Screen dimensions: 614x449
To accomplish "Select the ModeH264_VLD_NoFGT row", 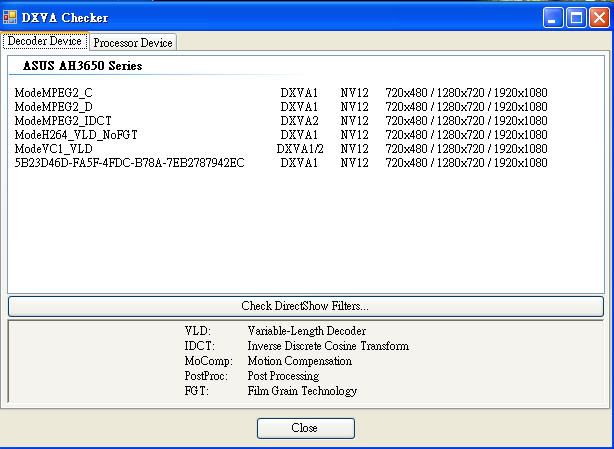I will [x=281, y=135].
